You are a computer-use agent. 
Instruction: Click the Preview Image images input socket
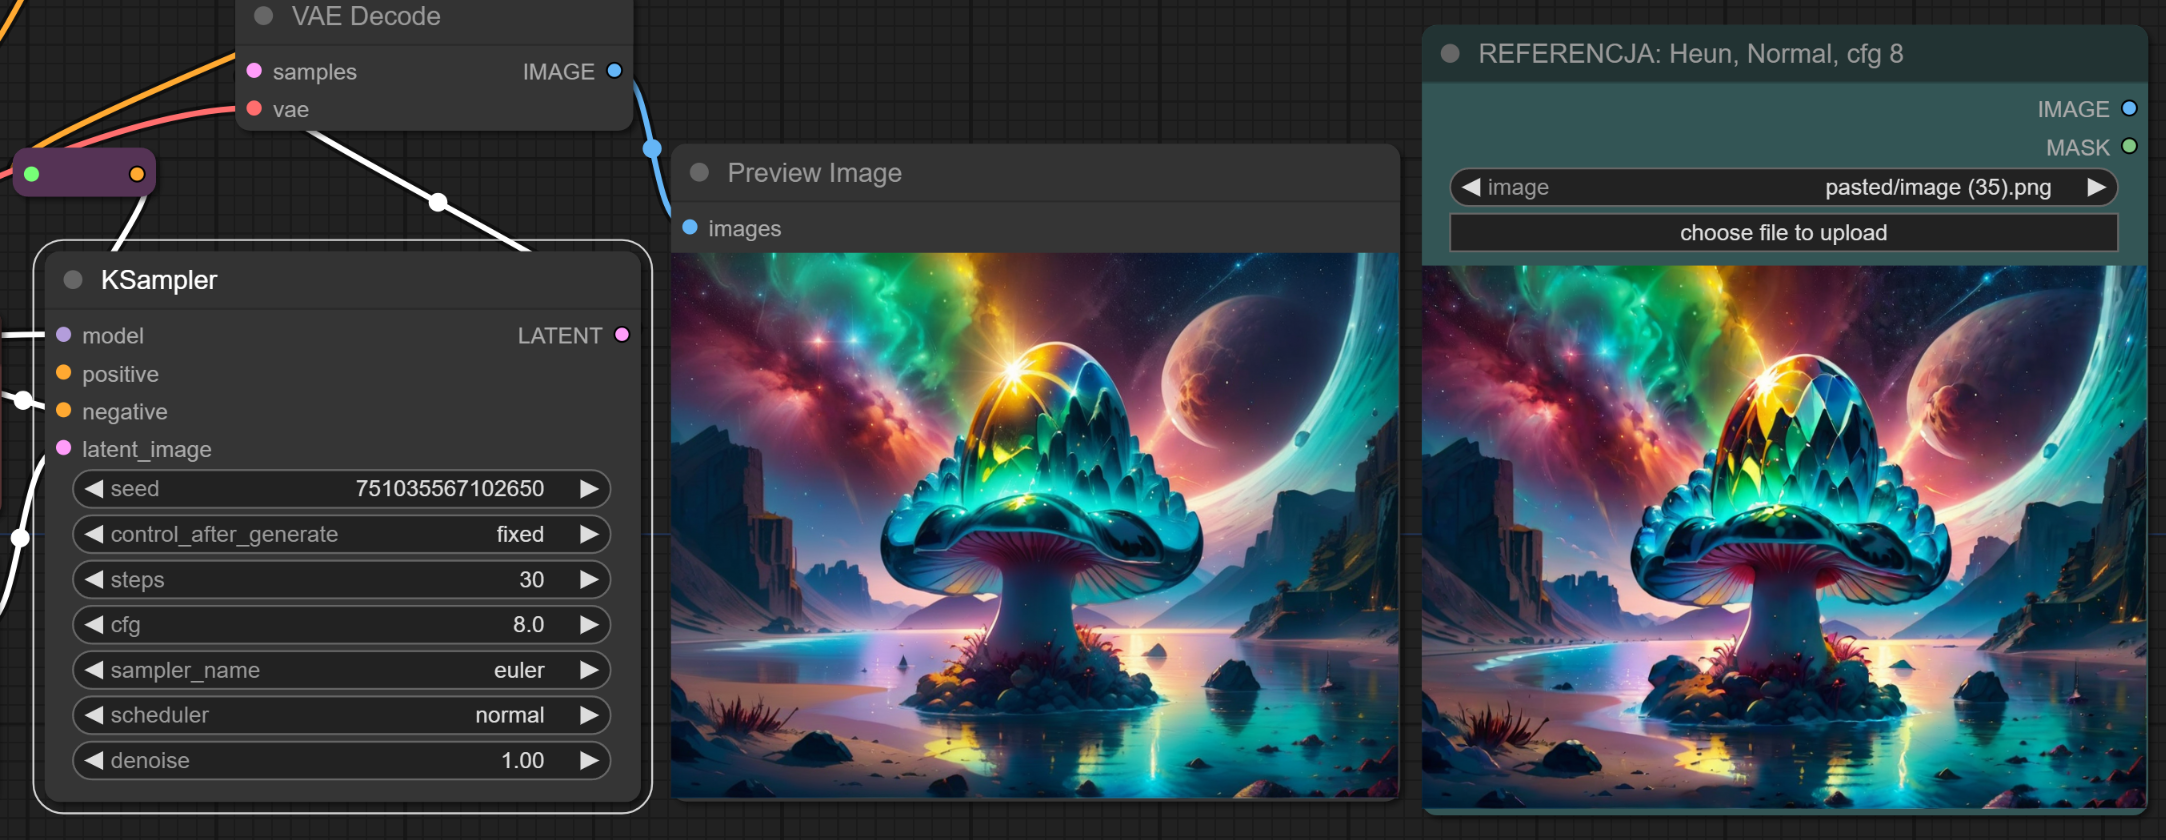tap(690, 228)
